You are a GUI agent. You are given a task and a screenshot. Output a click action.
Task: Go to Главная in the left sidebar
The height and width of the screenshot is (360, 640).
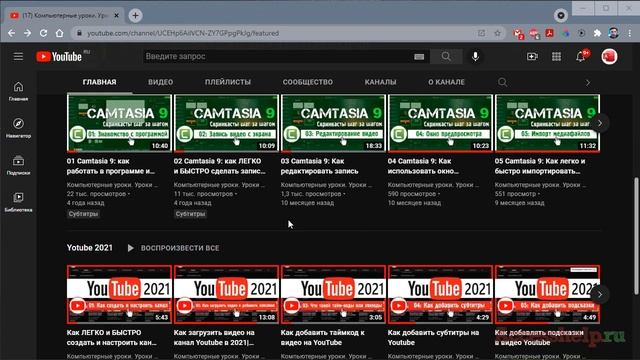click(18, 91)
